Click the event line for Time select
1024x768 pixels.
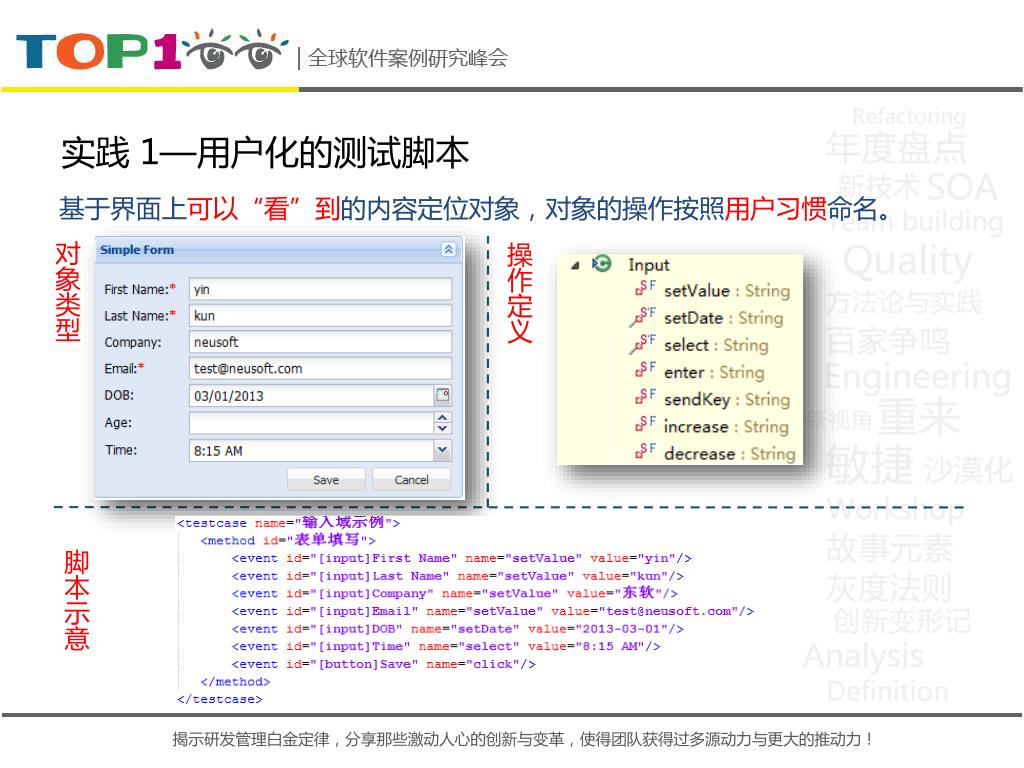(x=446, y=647)
